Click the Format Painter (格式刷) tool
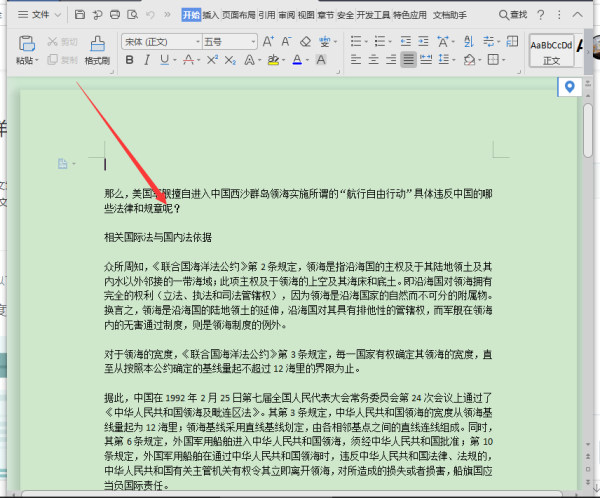 [97, 49]
